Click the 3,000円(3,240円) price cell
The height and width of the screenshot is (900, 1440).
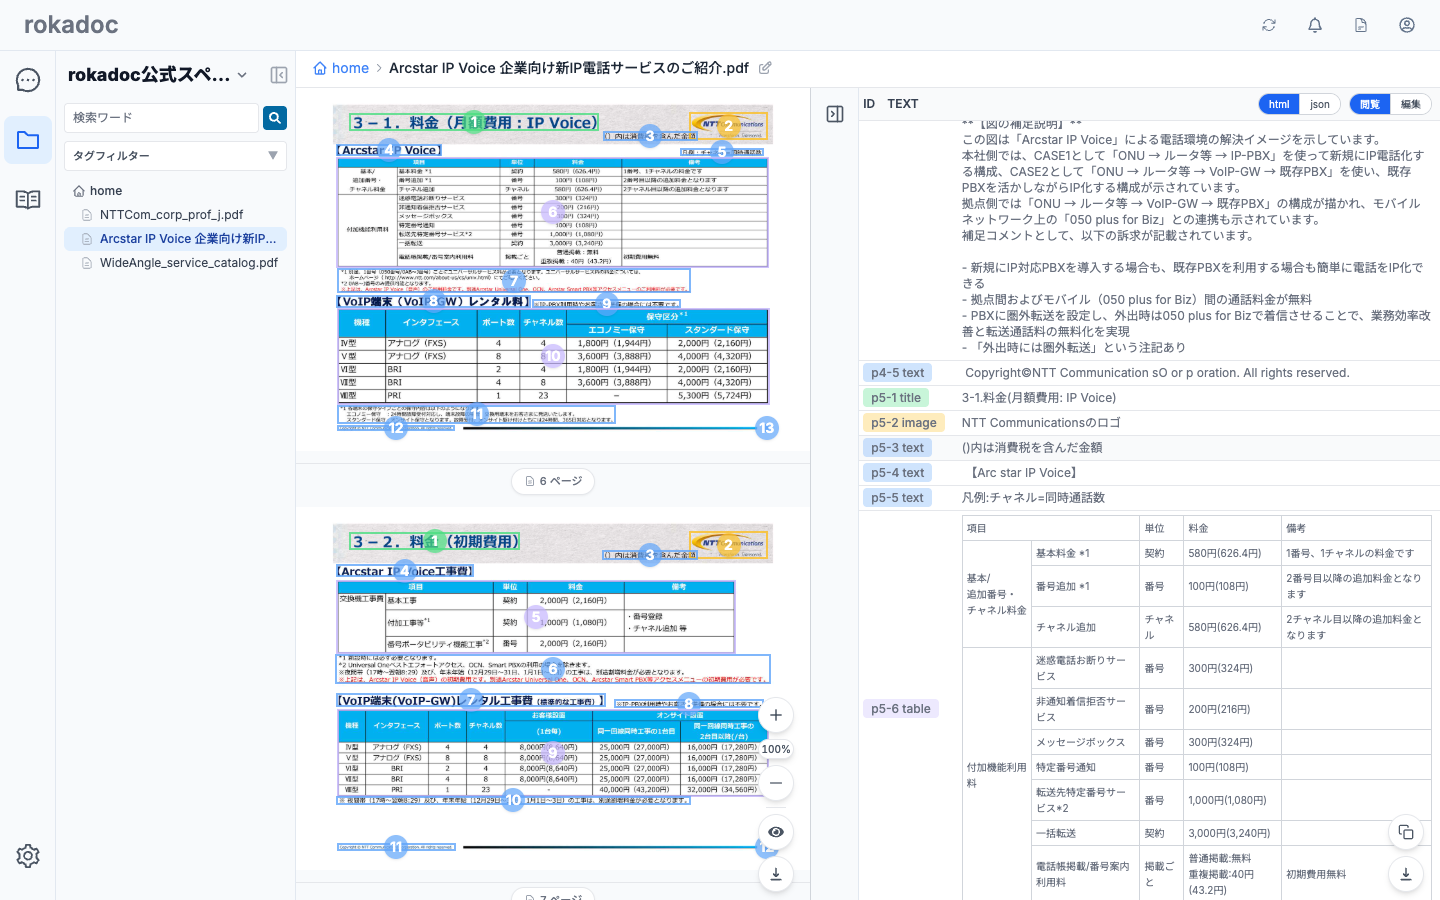[1232, 833]
